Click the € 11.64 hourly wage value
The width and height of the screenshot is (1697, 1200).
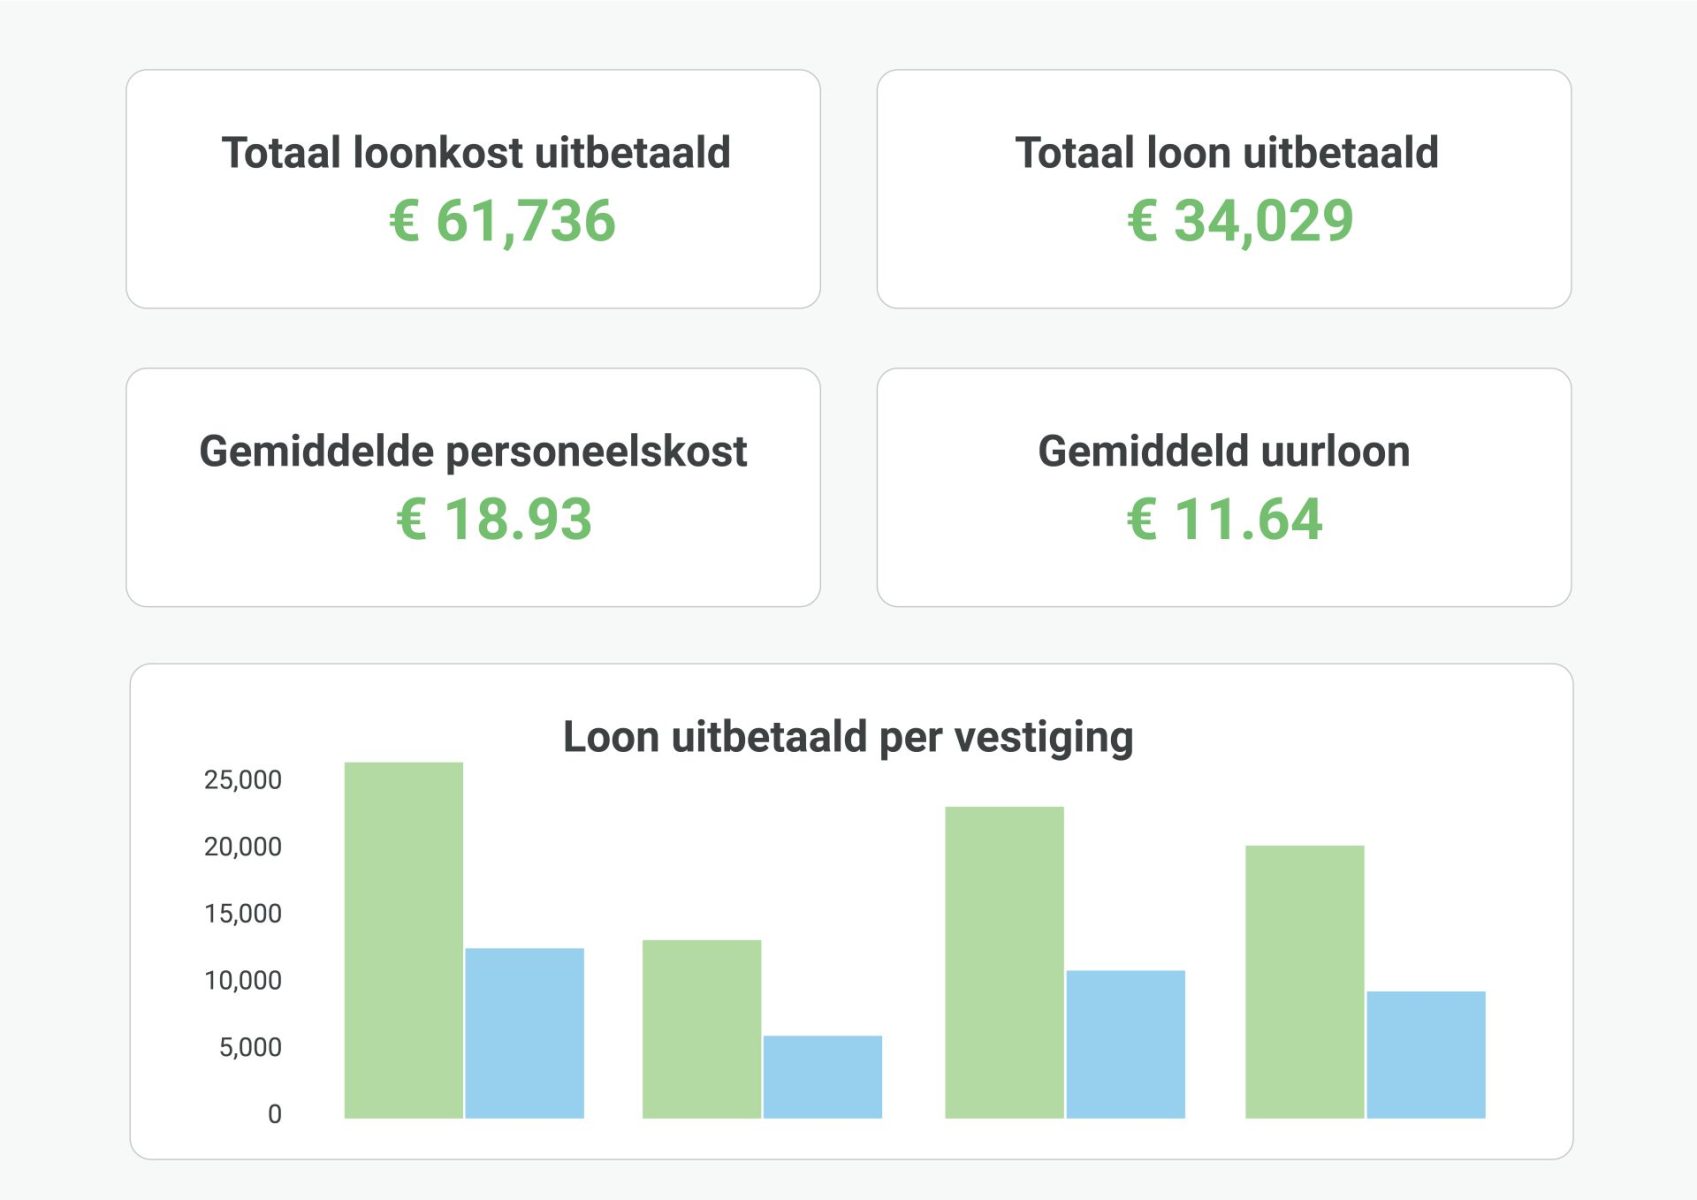pyautogui.click(x=1224, y=519)
